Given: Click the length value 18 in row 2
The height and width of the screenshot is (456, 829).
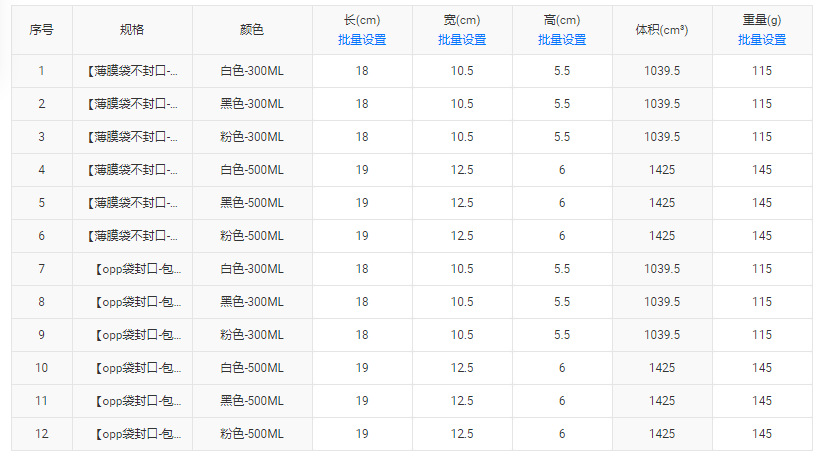Looking at the screenshot, I should [362, 104].
